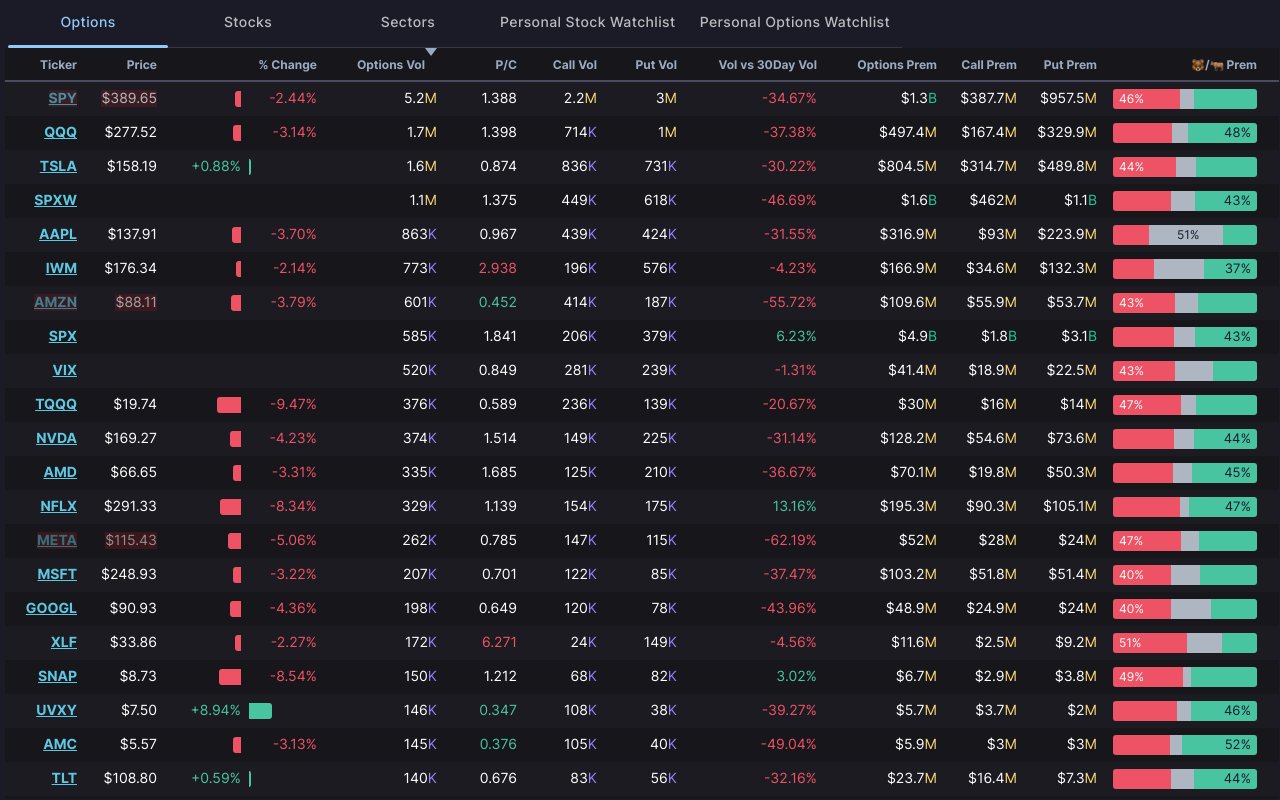Sort by the Vol vs 30Day Vol column

pyautogui.click(x=768, y=65)
